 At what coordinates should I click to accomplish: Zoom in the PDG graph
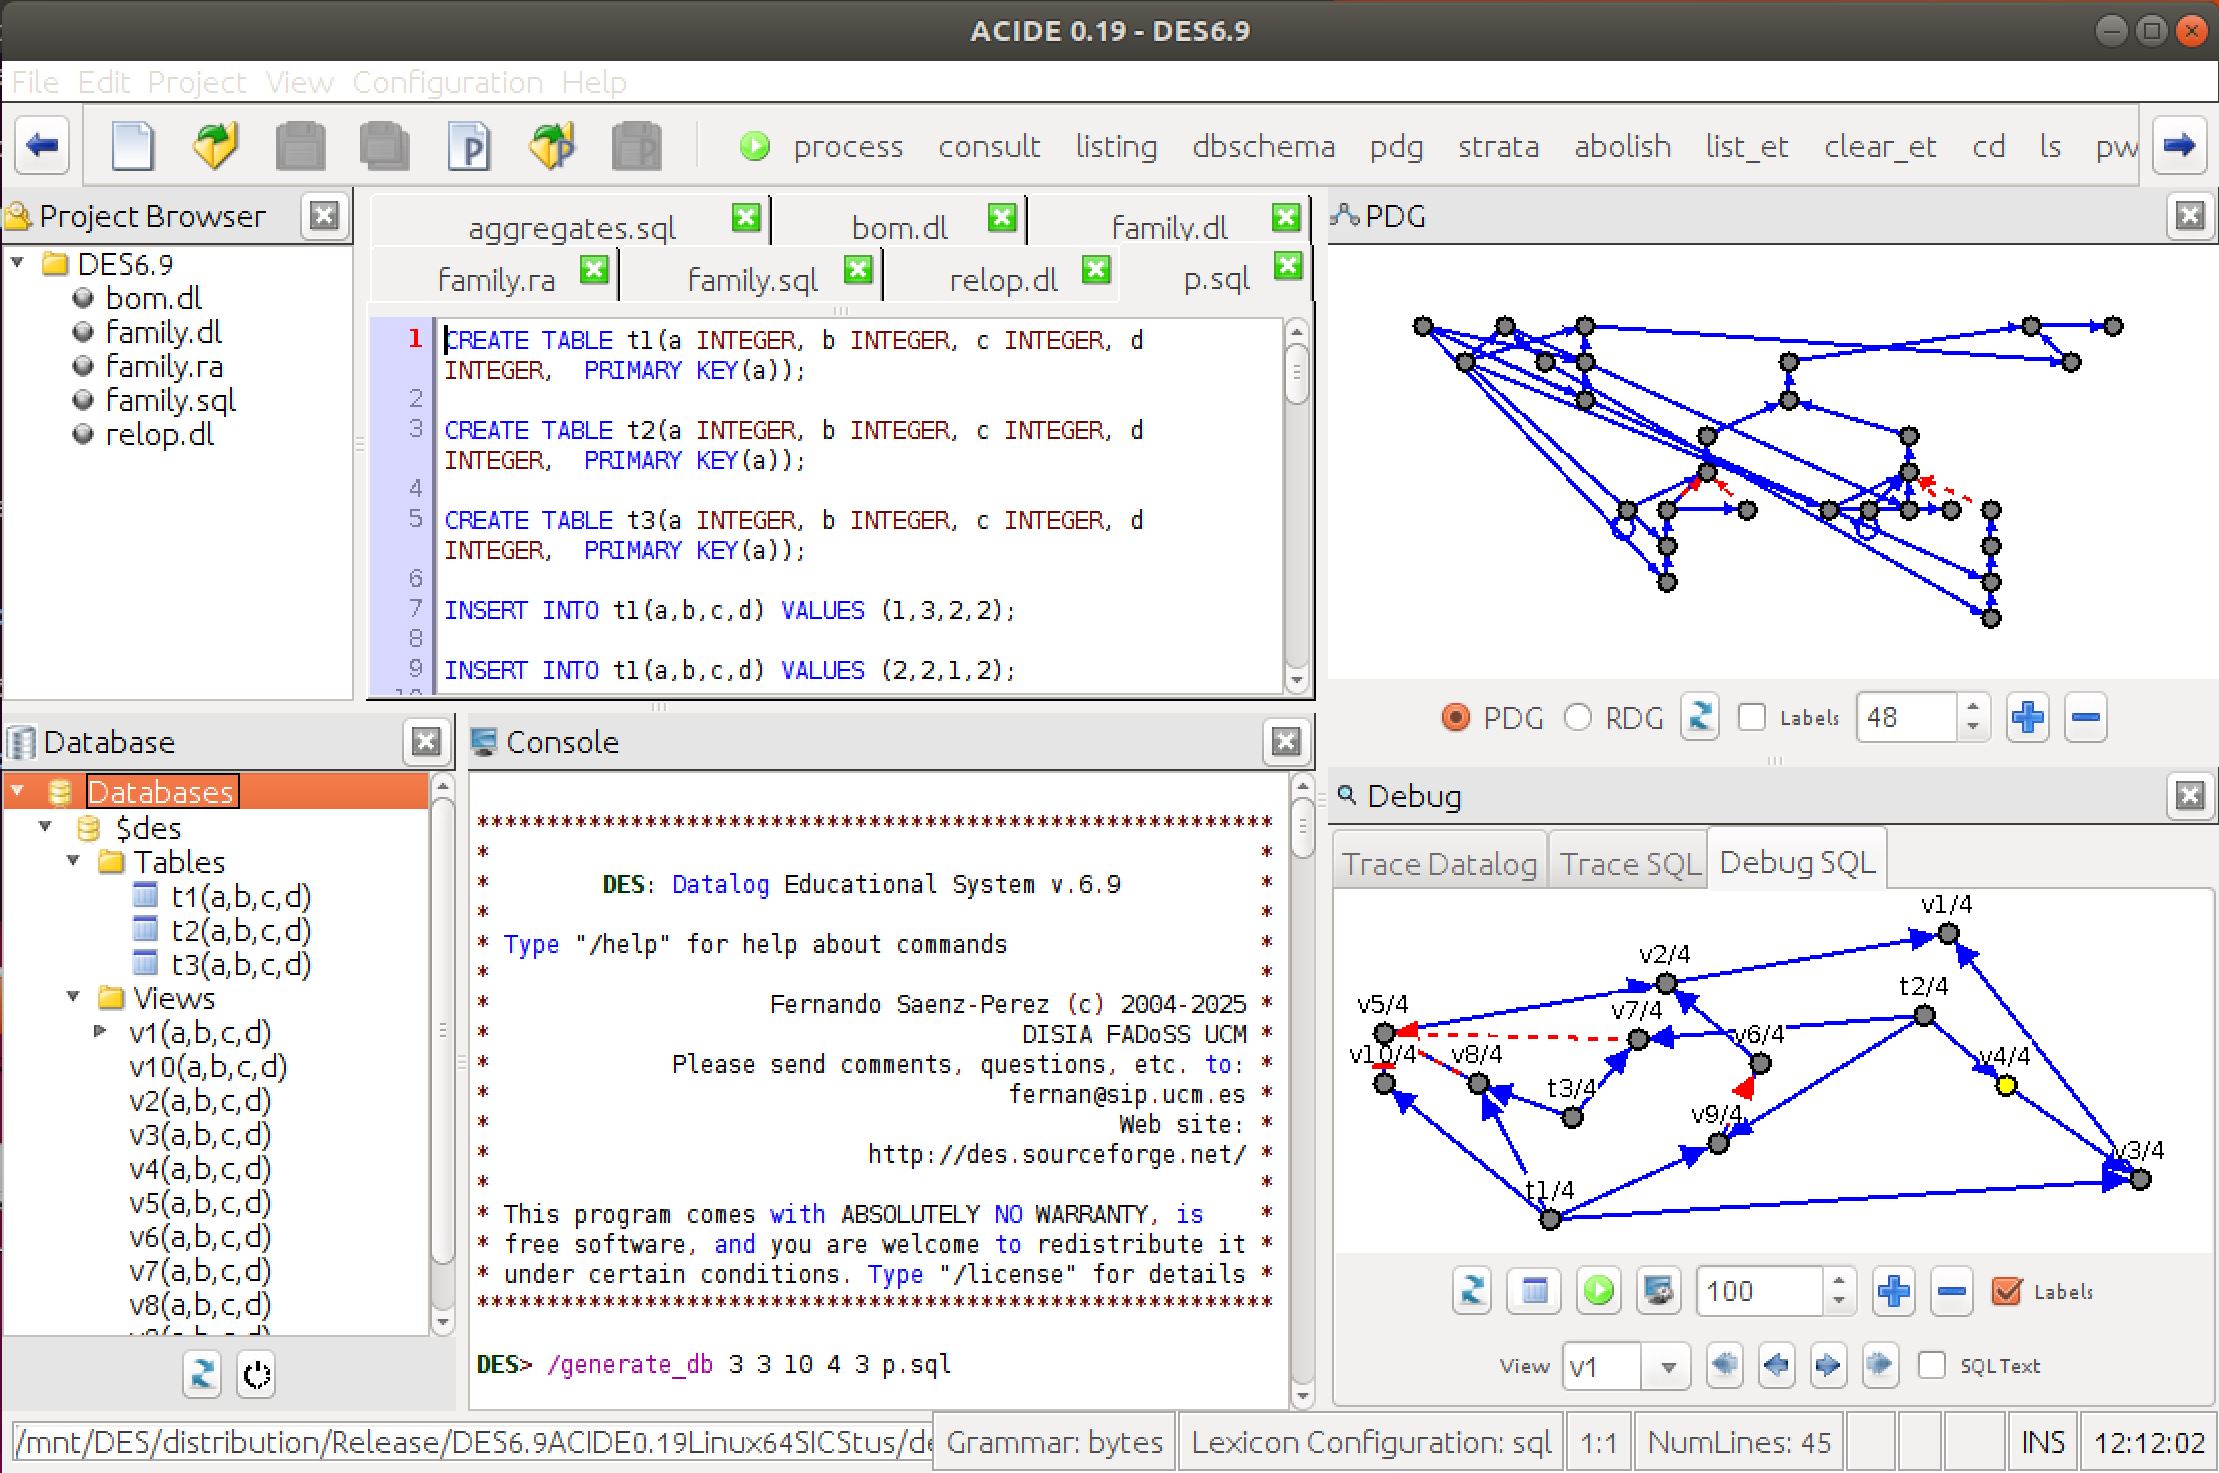[x=2027, y=717]
